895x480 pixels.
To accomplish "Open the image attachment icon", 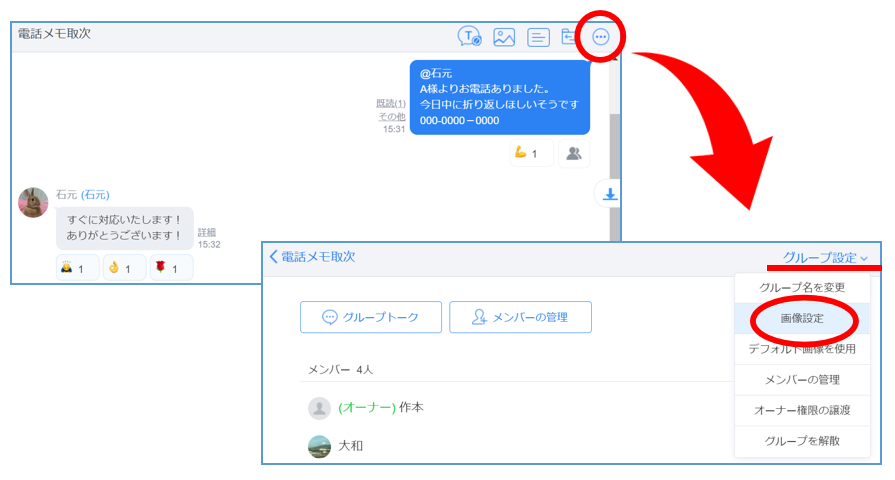I will 504,37.
